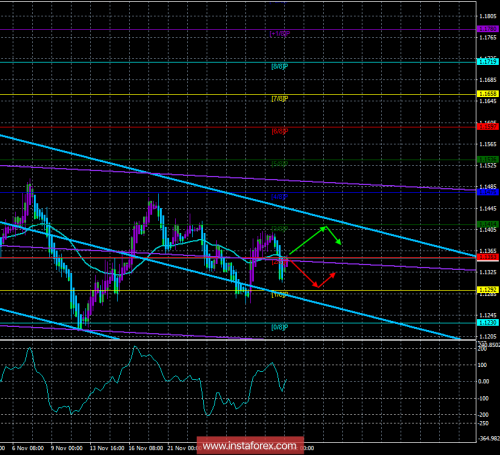Click the purple 1.1780 price level tag
This screenshot has height=455, width=500.
pyautogui.click(x=488, y=29)
